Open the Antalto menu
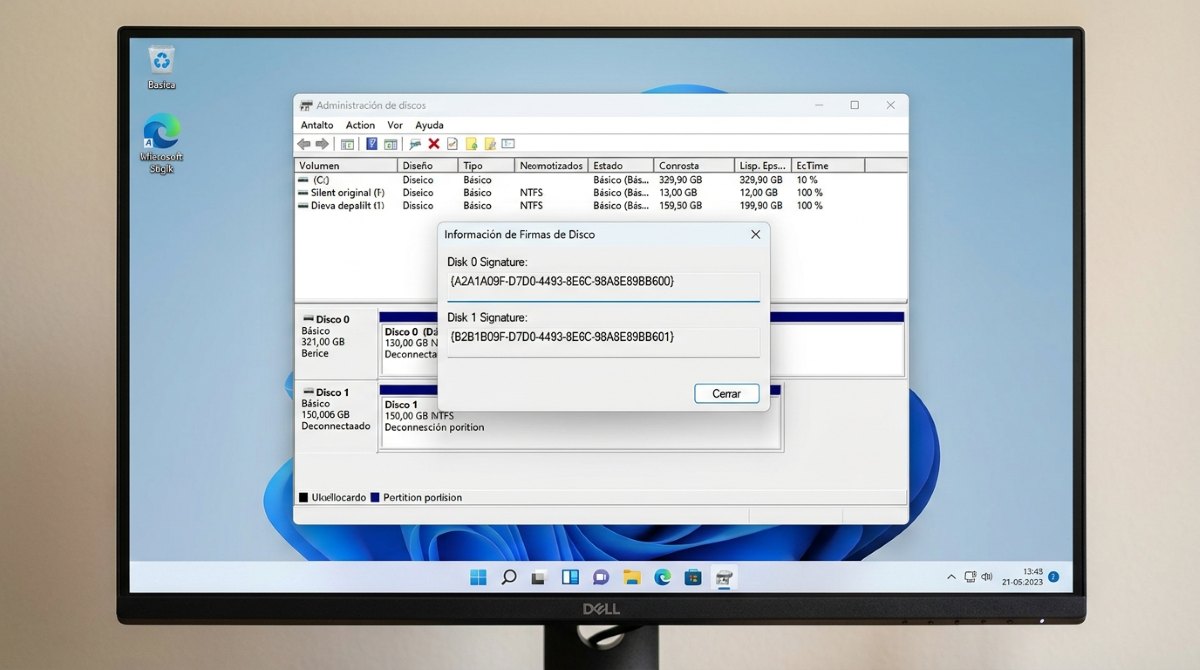The width and height of the screenshot is (1200, 670). pos(317,125)
